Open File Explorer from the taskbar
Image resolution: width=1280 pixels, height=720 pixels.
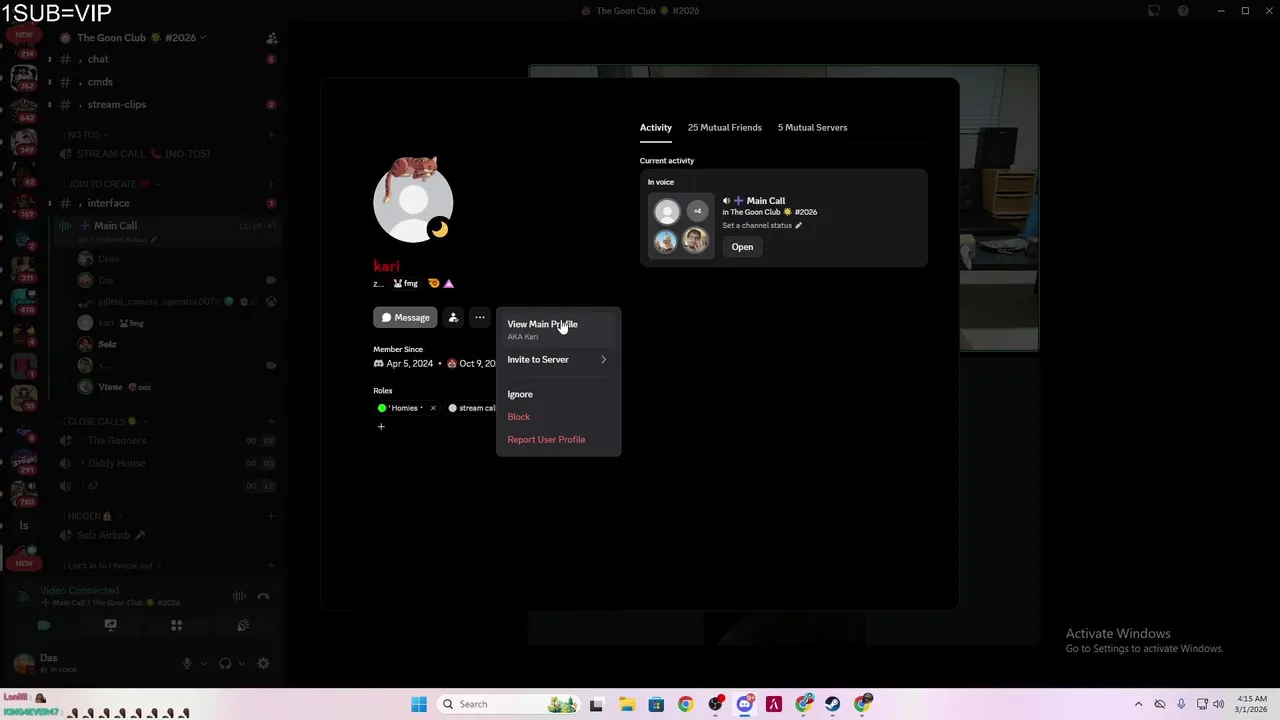coord(626,704)
